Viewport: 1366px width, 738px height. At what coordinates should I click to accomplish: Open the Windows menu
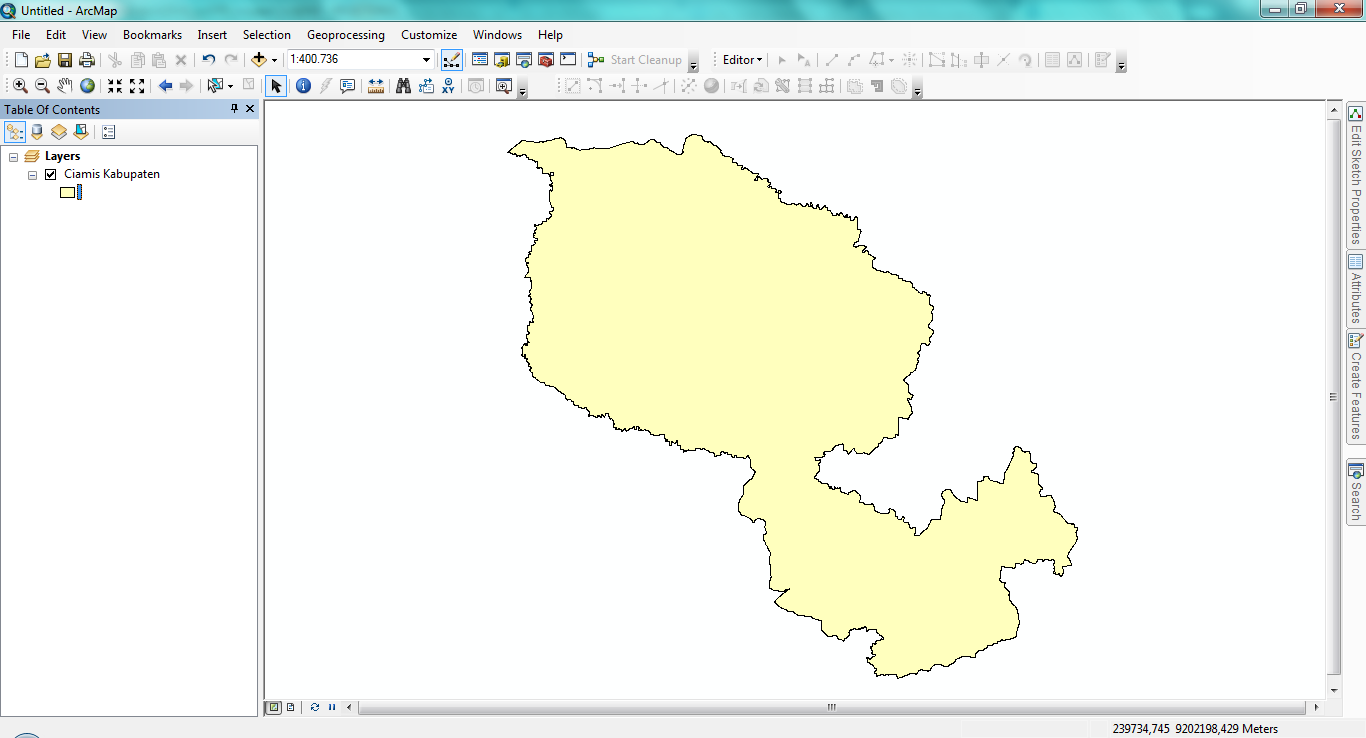click(x=497, y=35)
